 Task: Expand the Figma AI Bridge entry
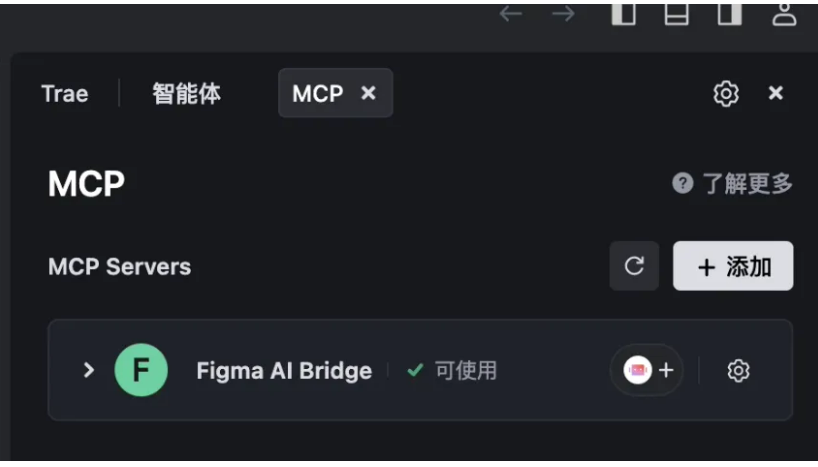point(89,370)
